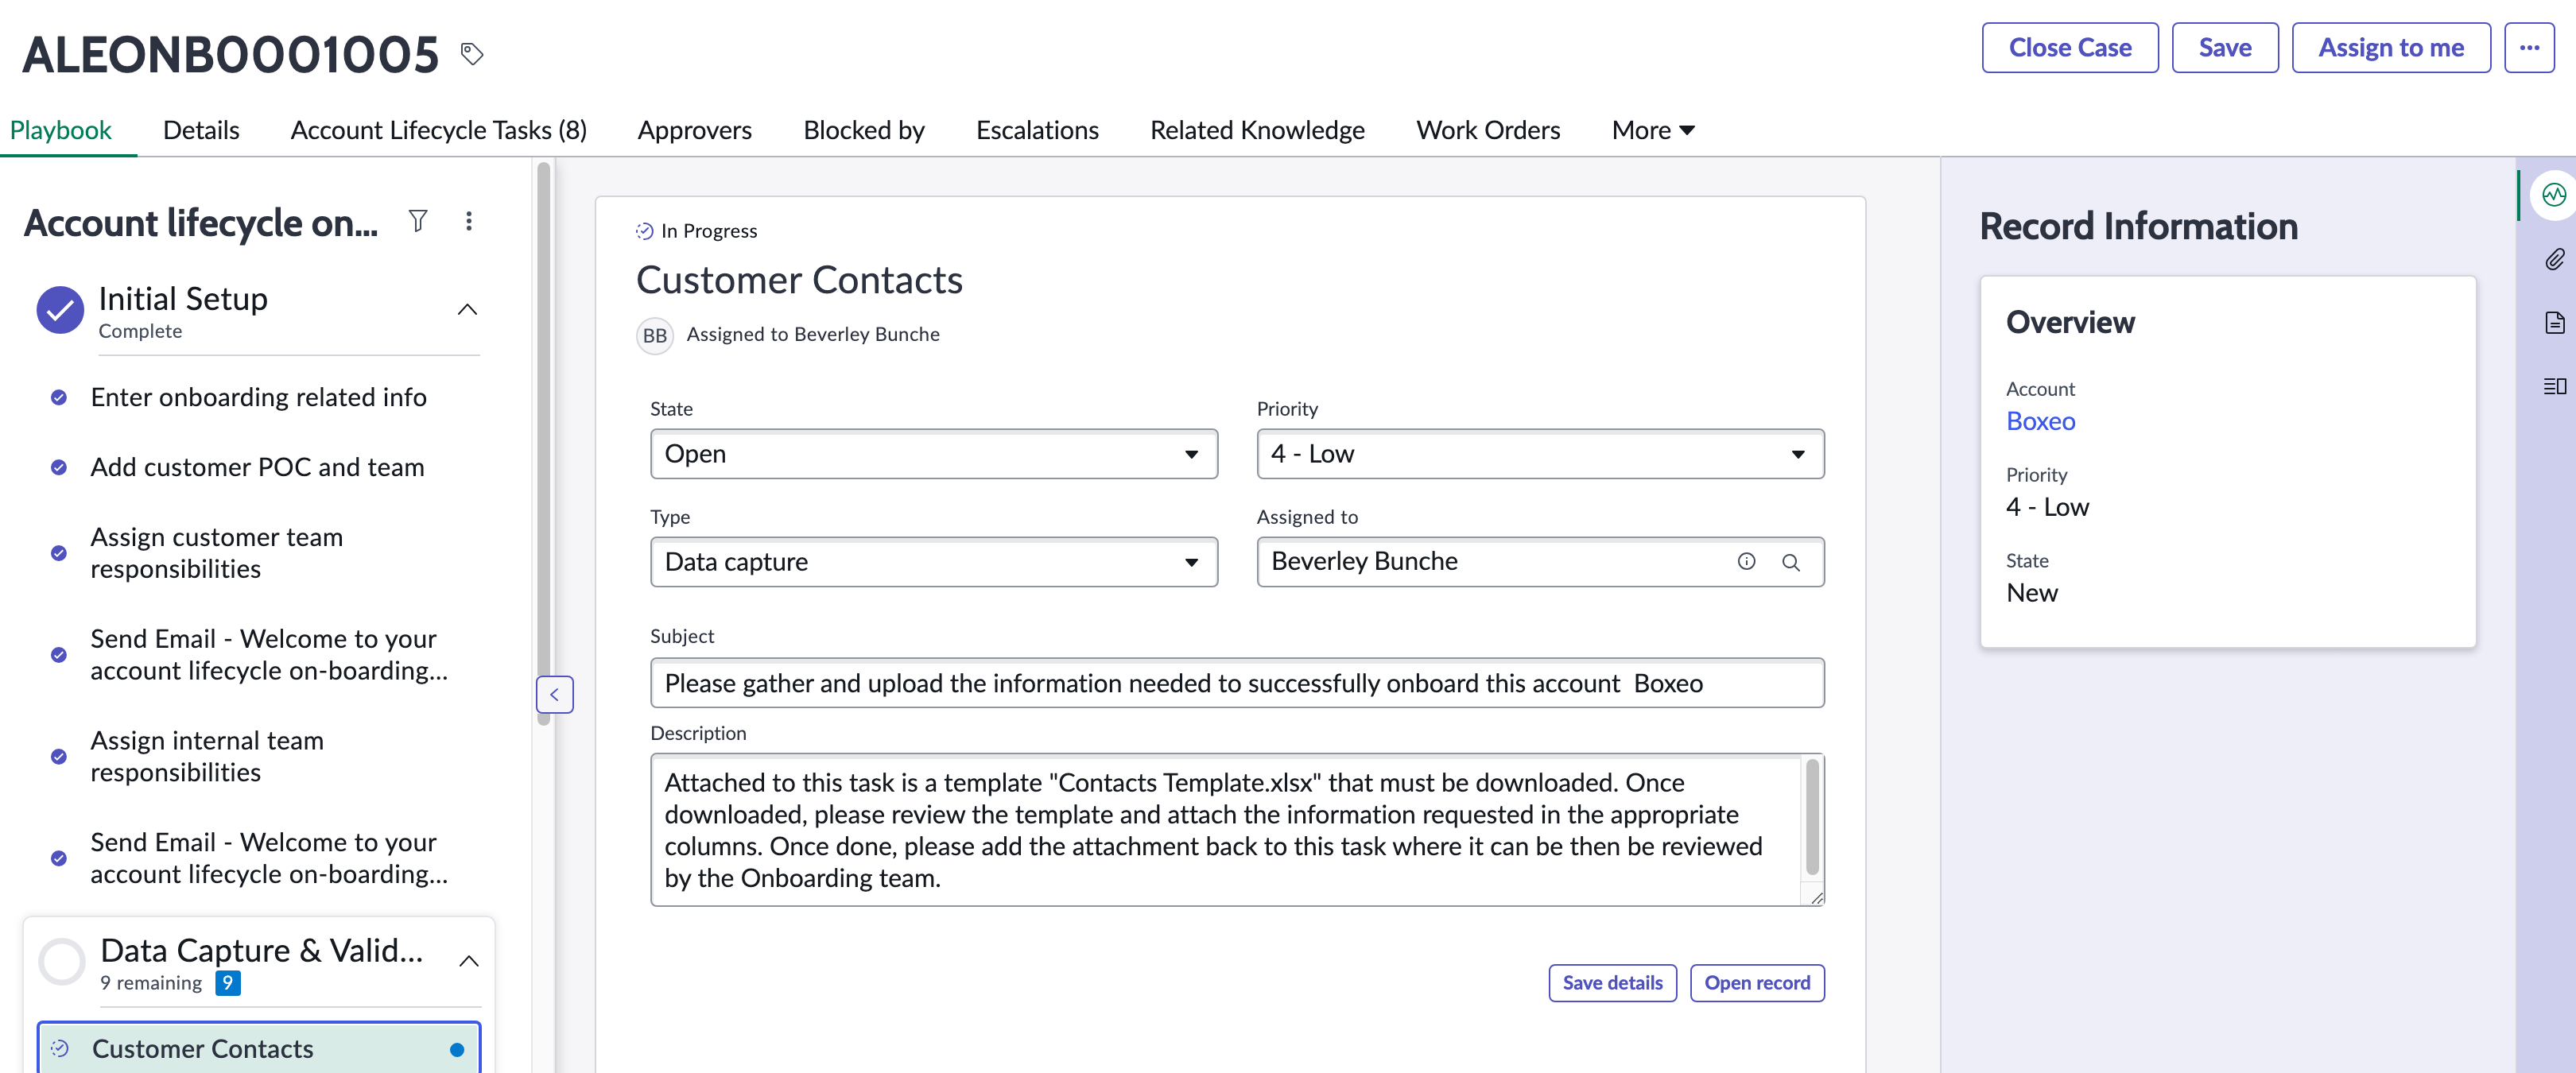Image resolution: width=2576 pixels, height=1073 pixels.
Task: Open the Type dropdown showing Data capture
Action: 934,562
